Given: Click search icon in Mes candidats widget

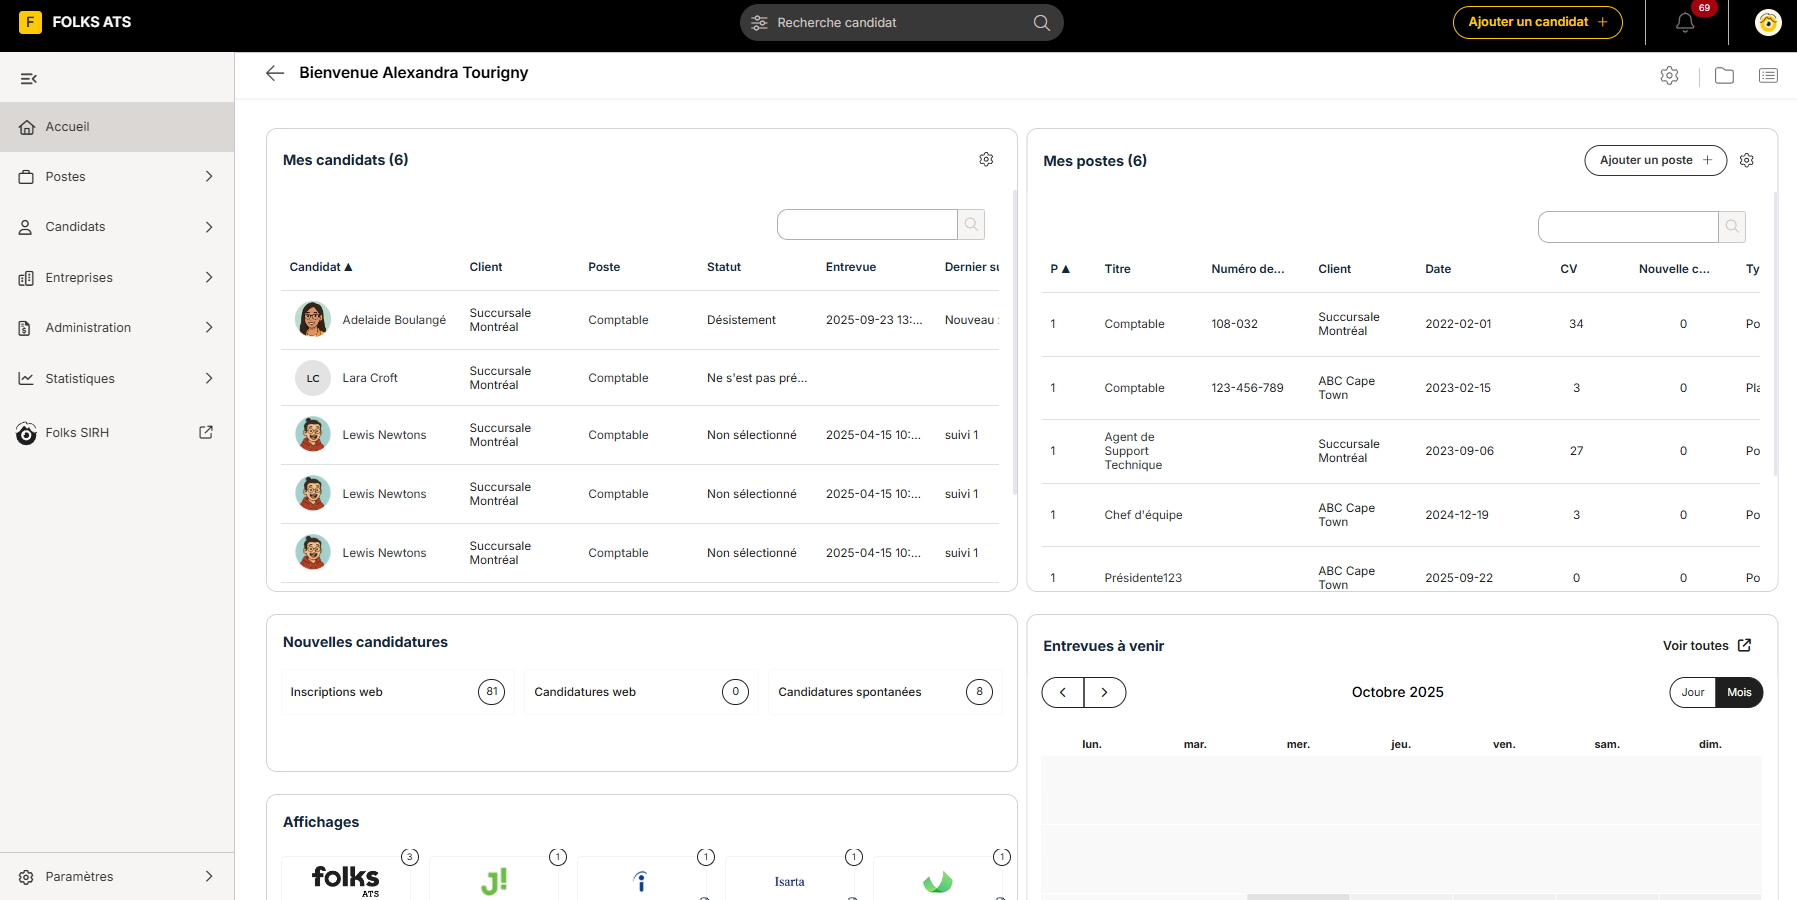Looking at the screenshot, I should [x=971, y=224].
